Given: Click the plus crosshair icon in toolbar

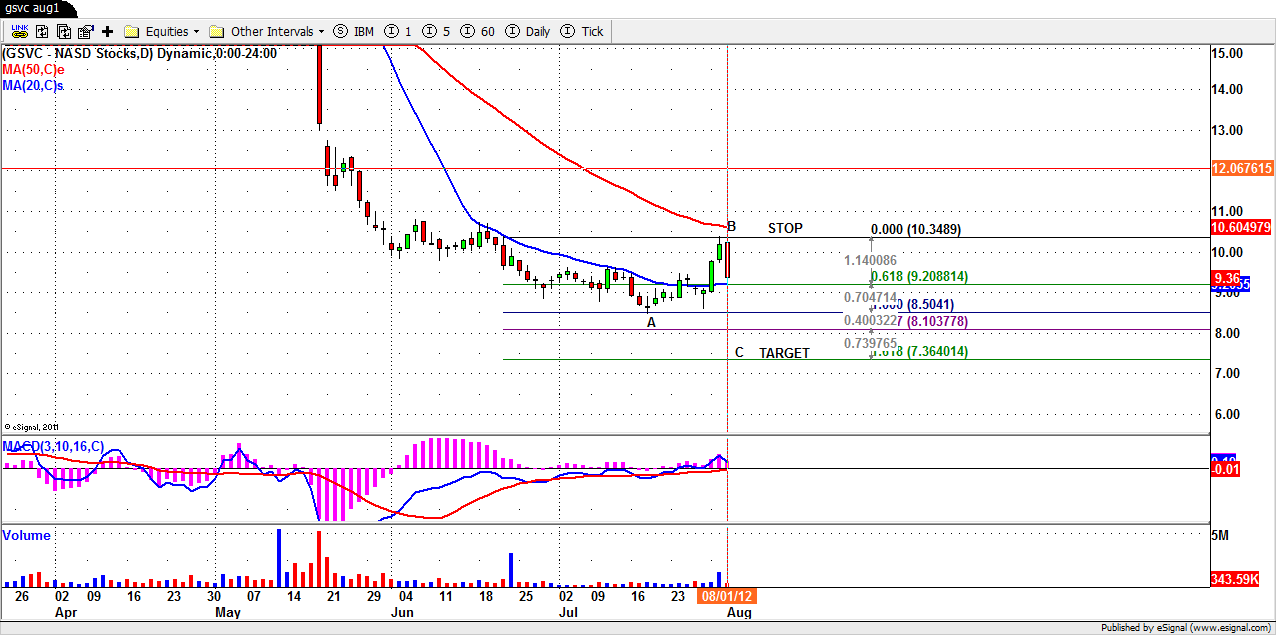Looking at the screenshot, I should (108, 31).
